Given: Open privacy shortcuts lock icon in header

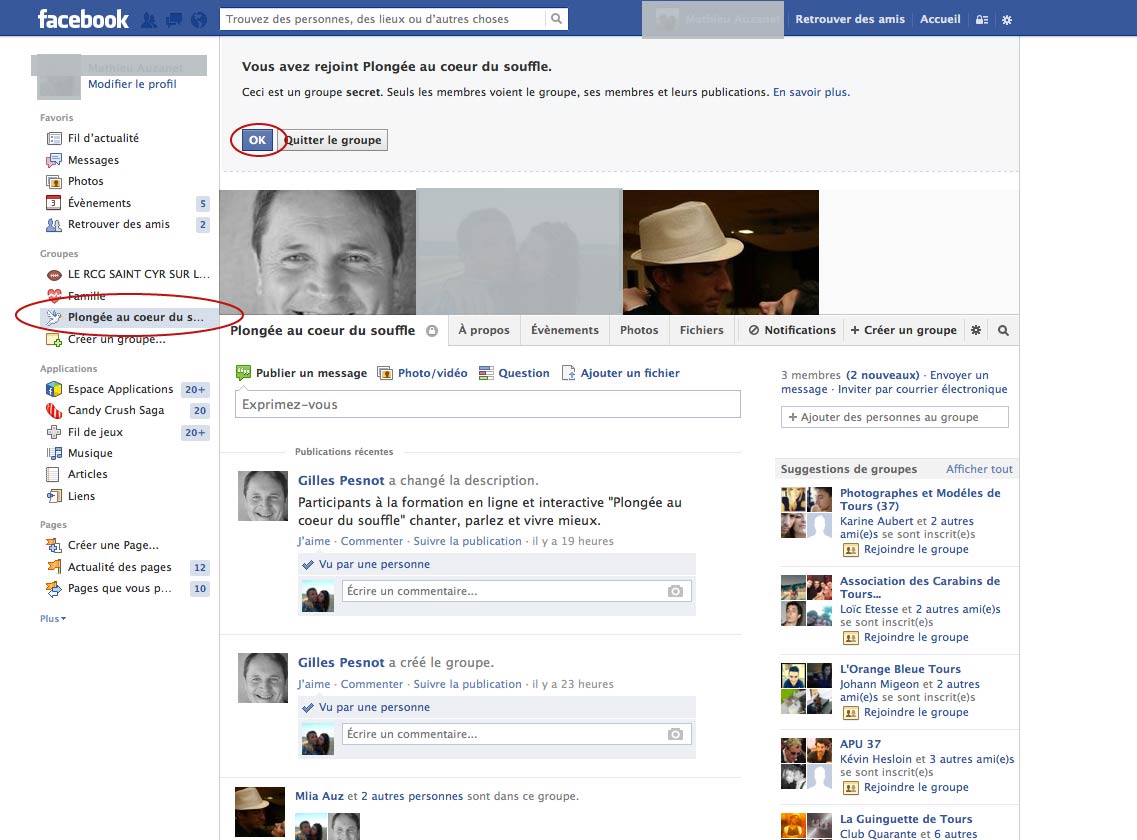Looking at the screenshot, I should pyautogui.click(x=982, y=20).
